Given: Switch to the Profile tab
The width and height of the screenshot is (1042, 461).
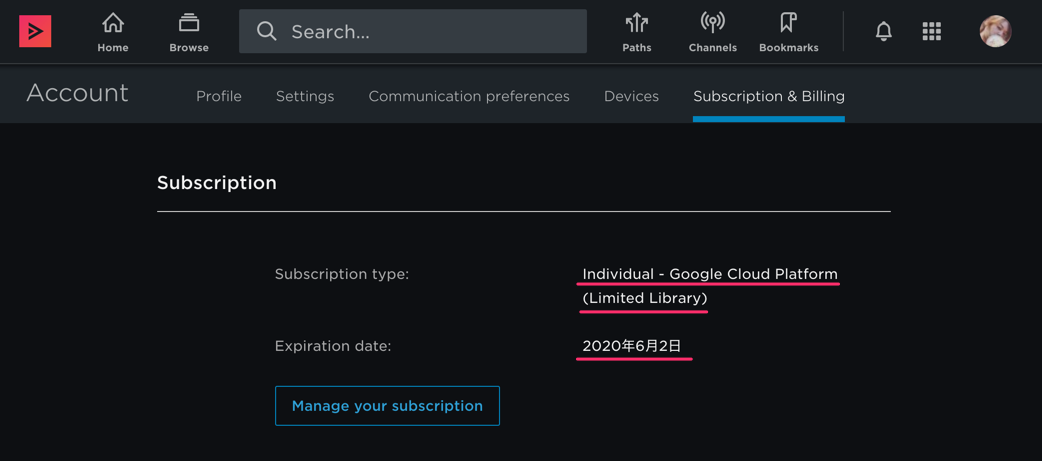Looking at the screenshot, I should (x=219, y=96).
